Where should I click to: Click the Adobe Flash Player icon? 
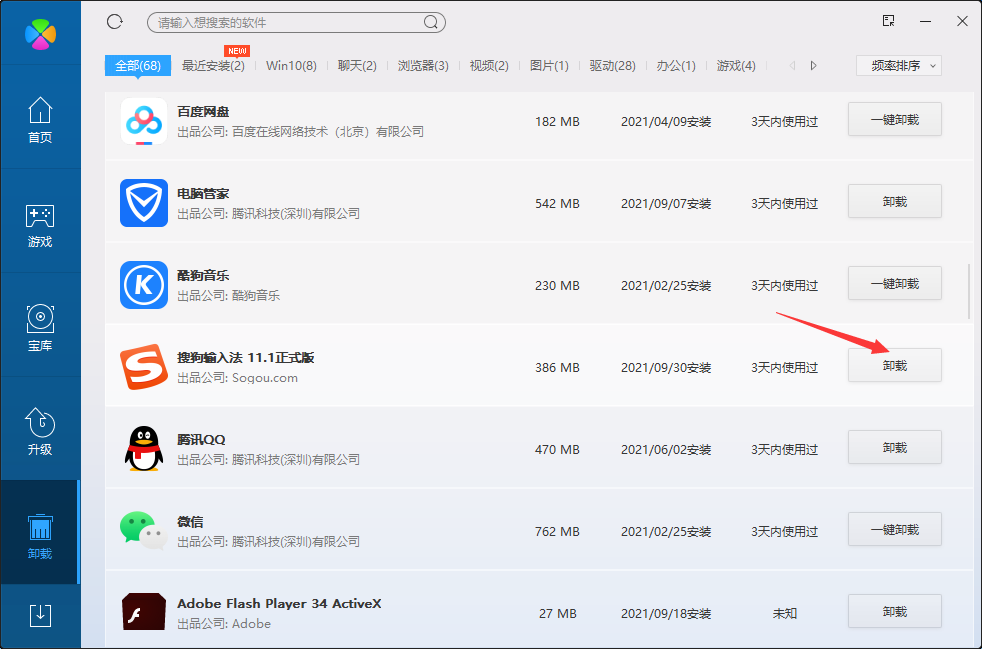point(144,612)
